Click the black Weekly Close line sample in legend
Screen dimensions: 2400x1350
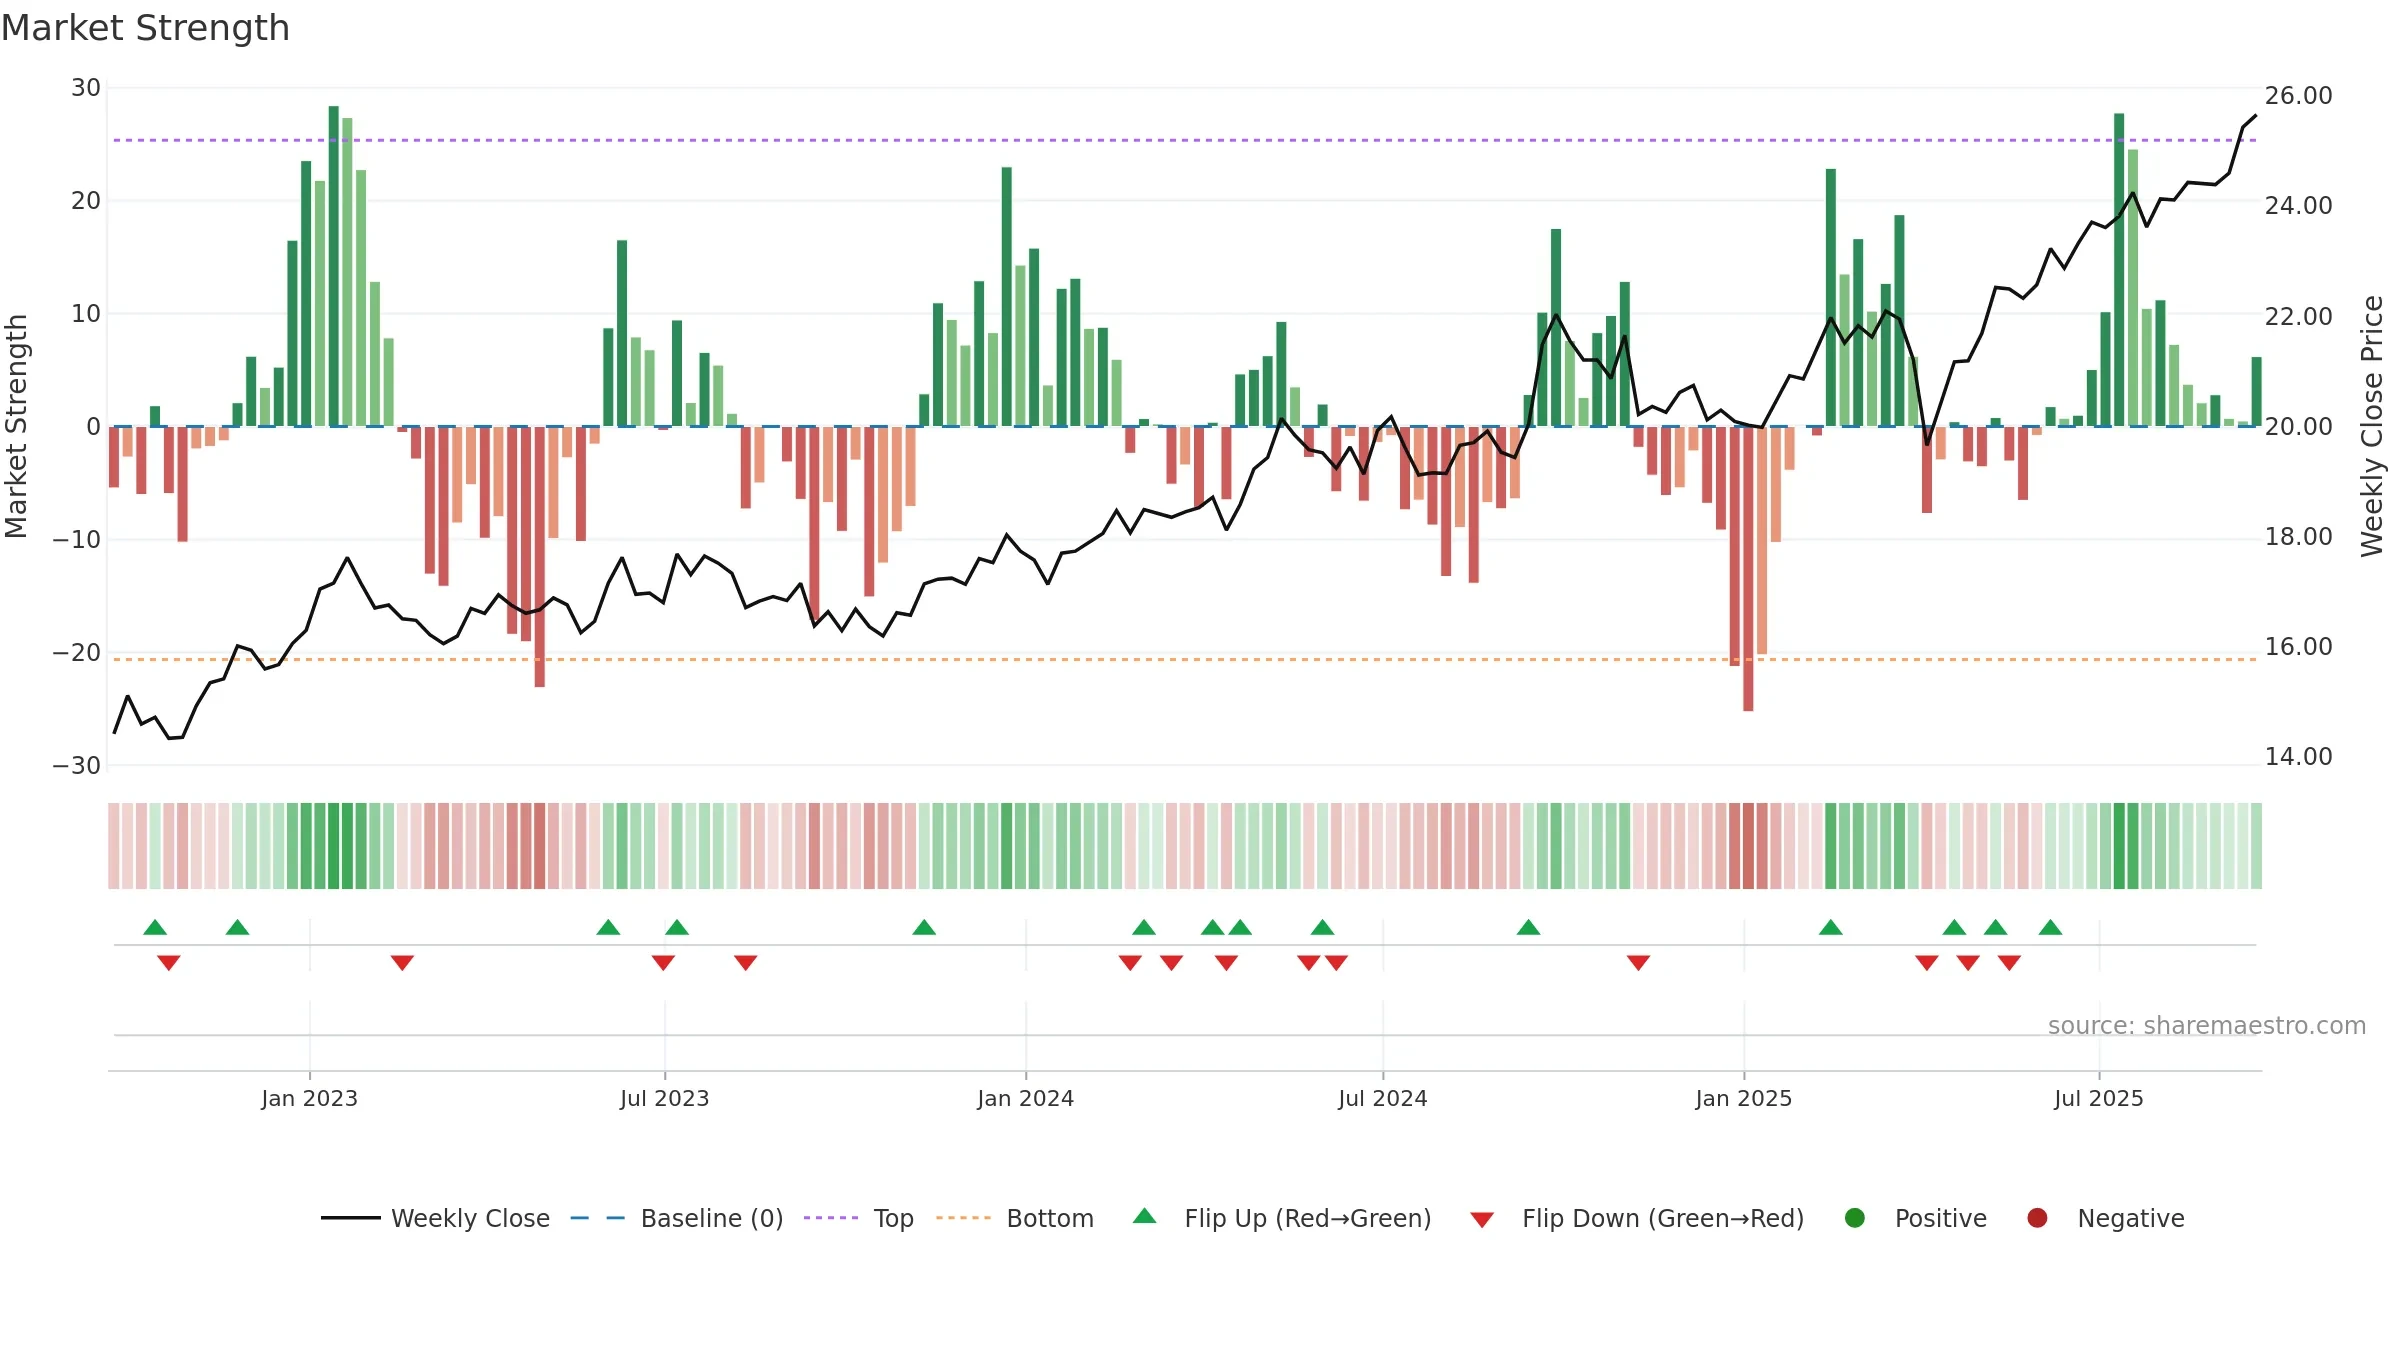tap(350, 1218)
